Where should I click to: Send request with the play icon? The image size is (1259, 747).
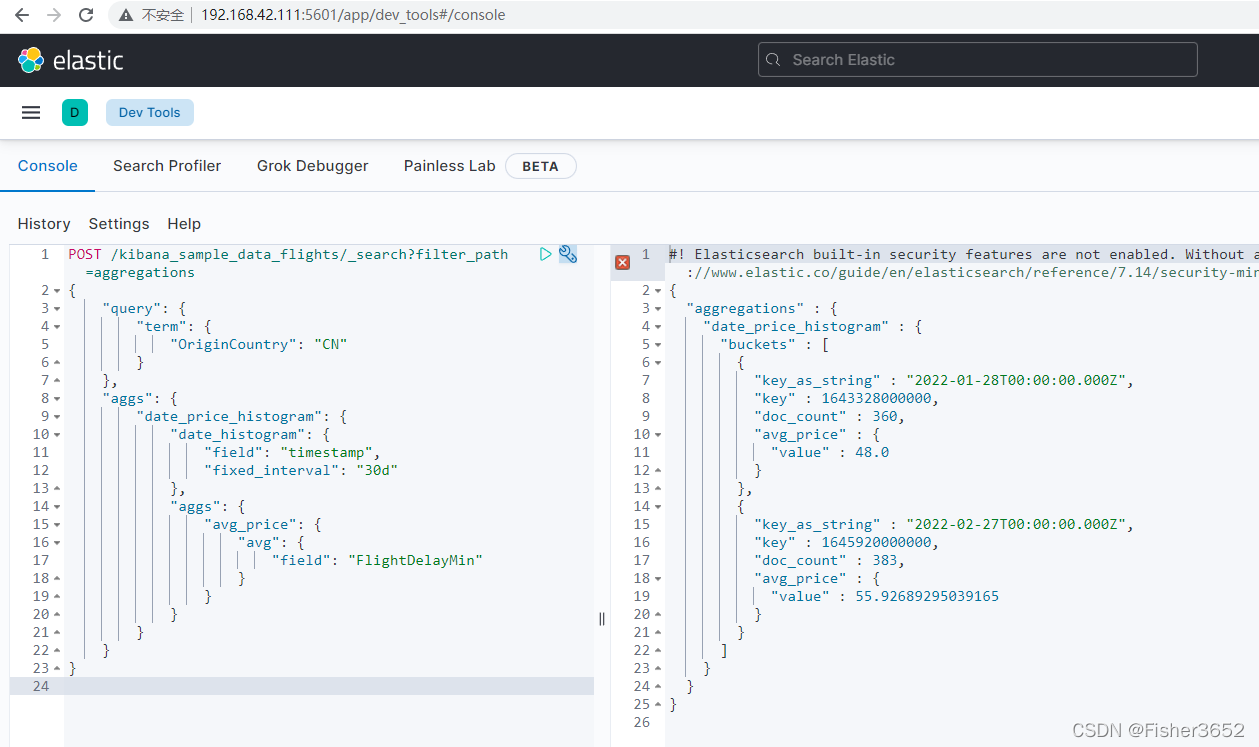(x=545, y=254)
